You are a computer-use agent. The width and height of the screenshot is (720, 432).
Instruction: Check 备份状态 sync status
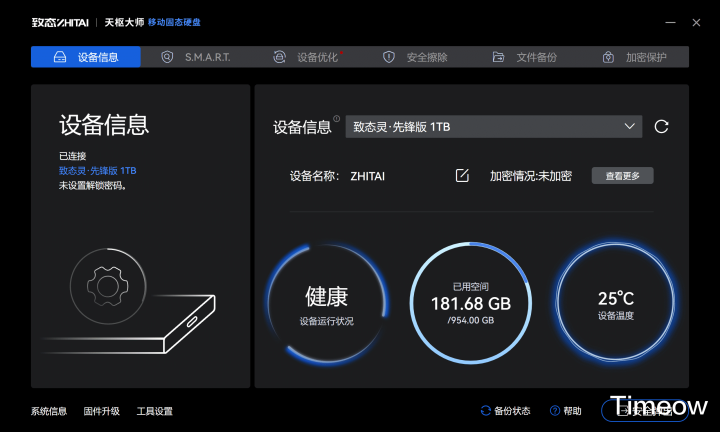point(506,411)
